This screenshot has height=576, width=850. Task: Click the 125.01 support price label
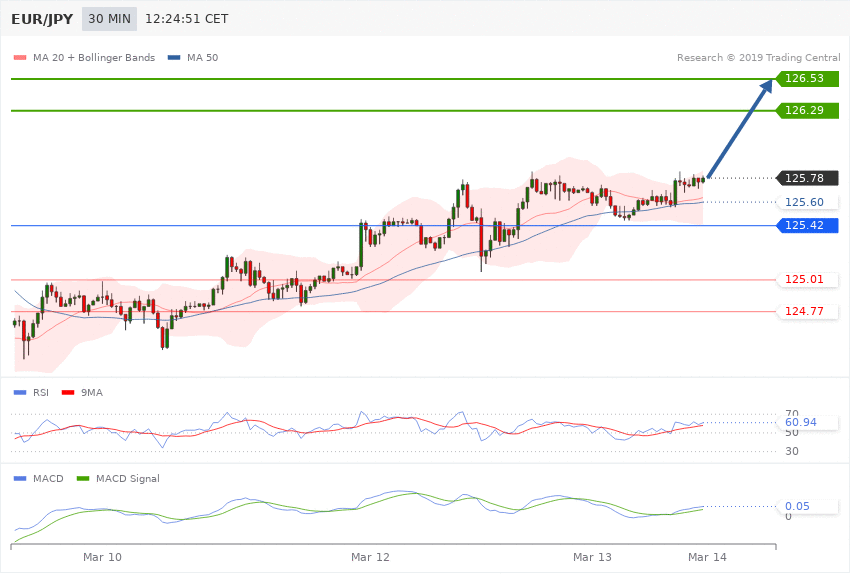coord(808,280)
